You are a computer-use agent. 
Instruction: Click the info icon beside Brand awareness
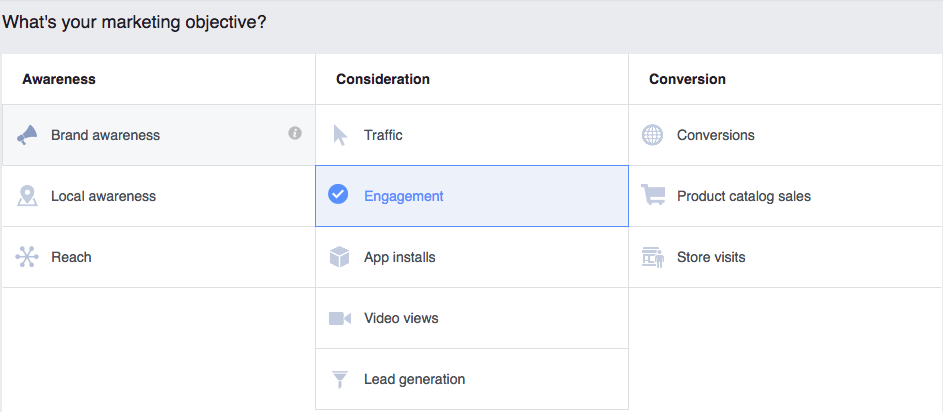295,134
